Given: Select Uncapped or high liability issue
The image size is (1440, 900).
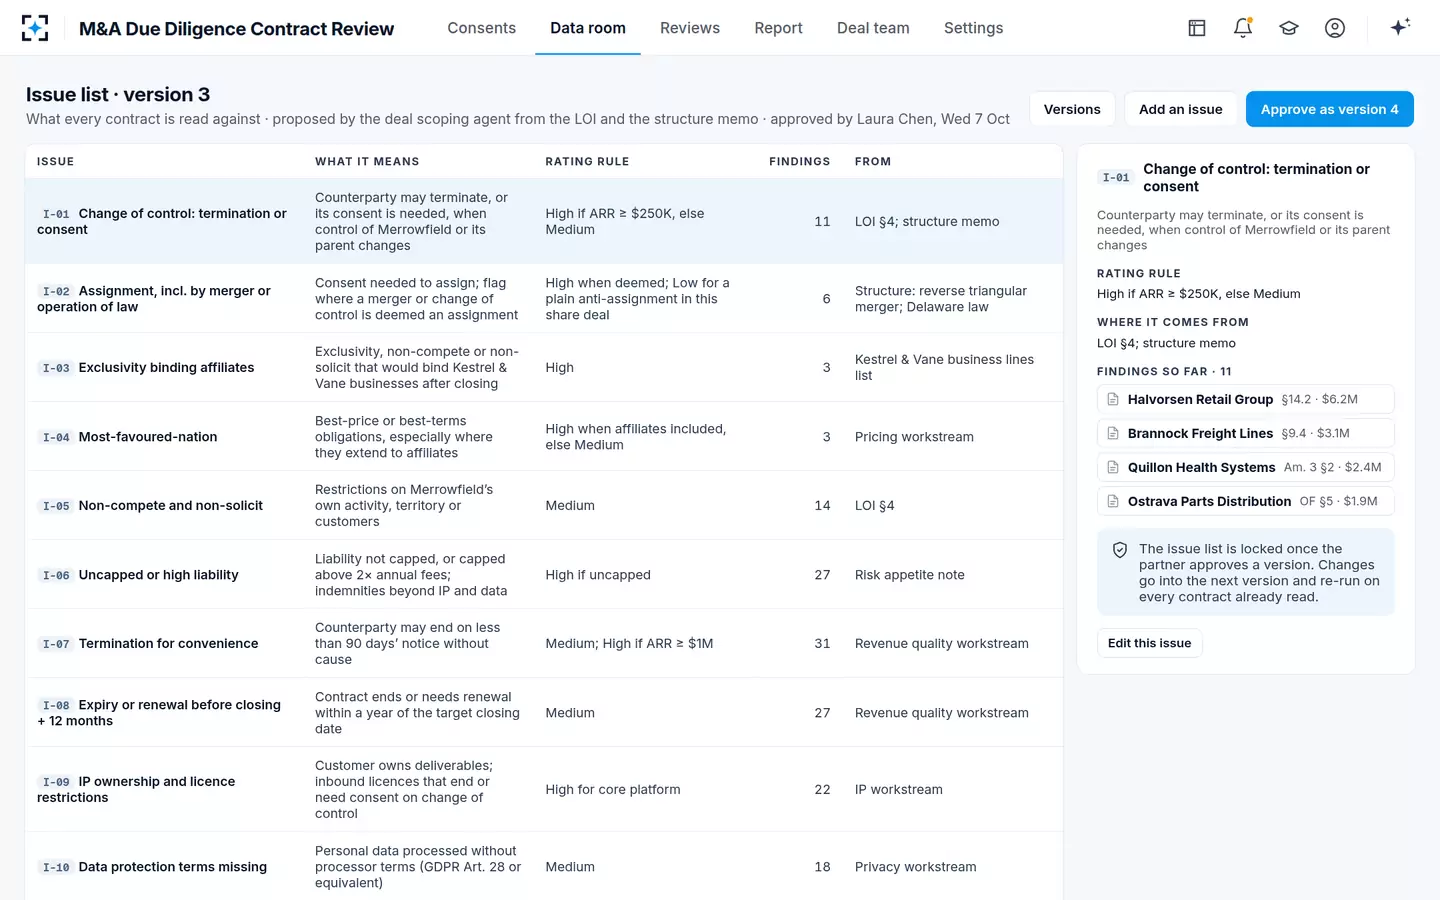Looking at the screenshot, I should [544, 574].
